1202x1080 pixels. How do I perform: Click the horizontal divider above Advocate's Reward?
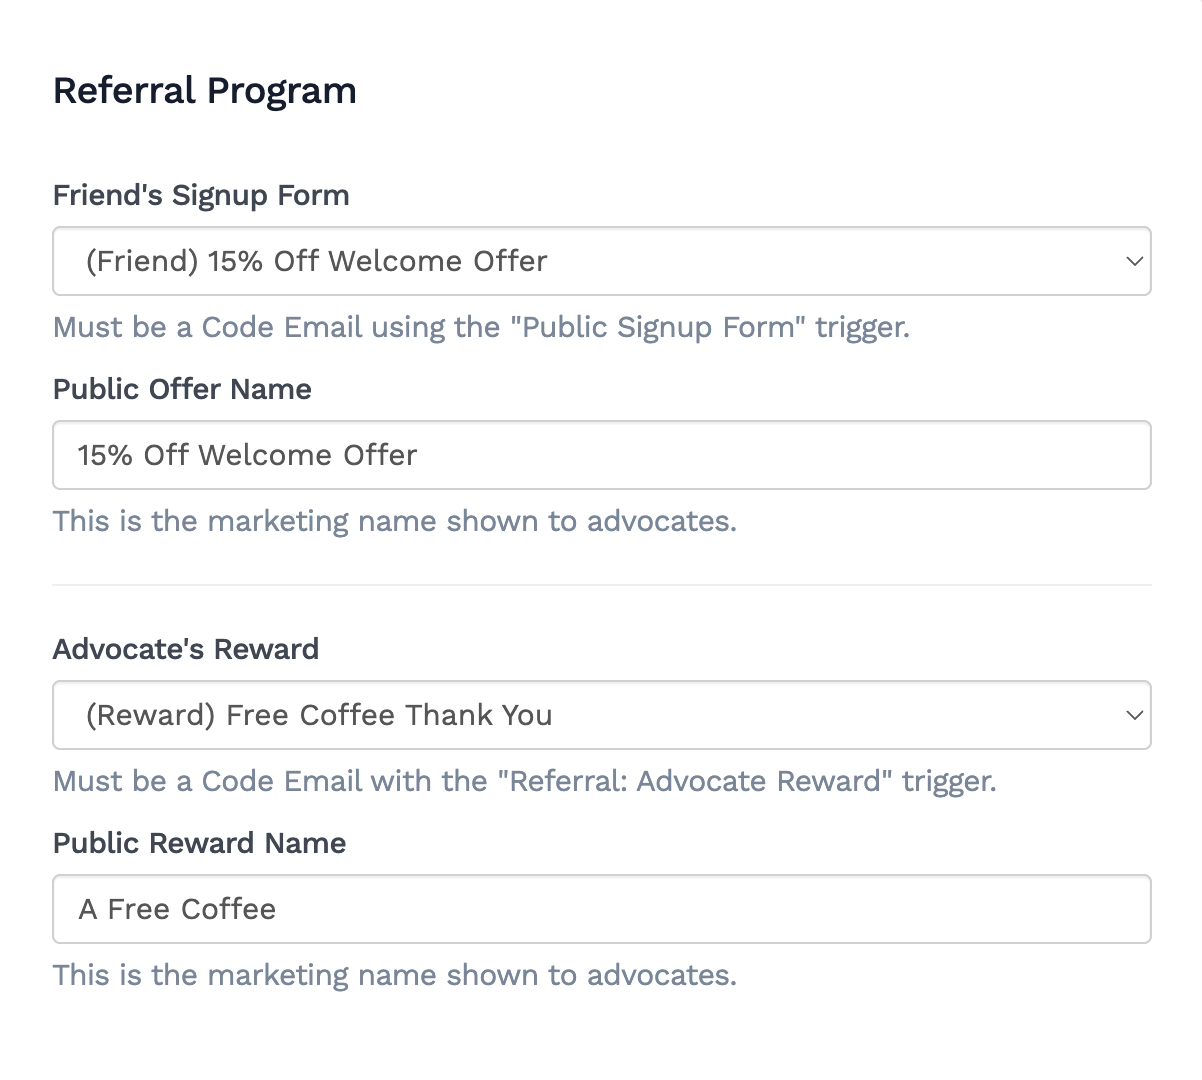[x=601, y=585]
